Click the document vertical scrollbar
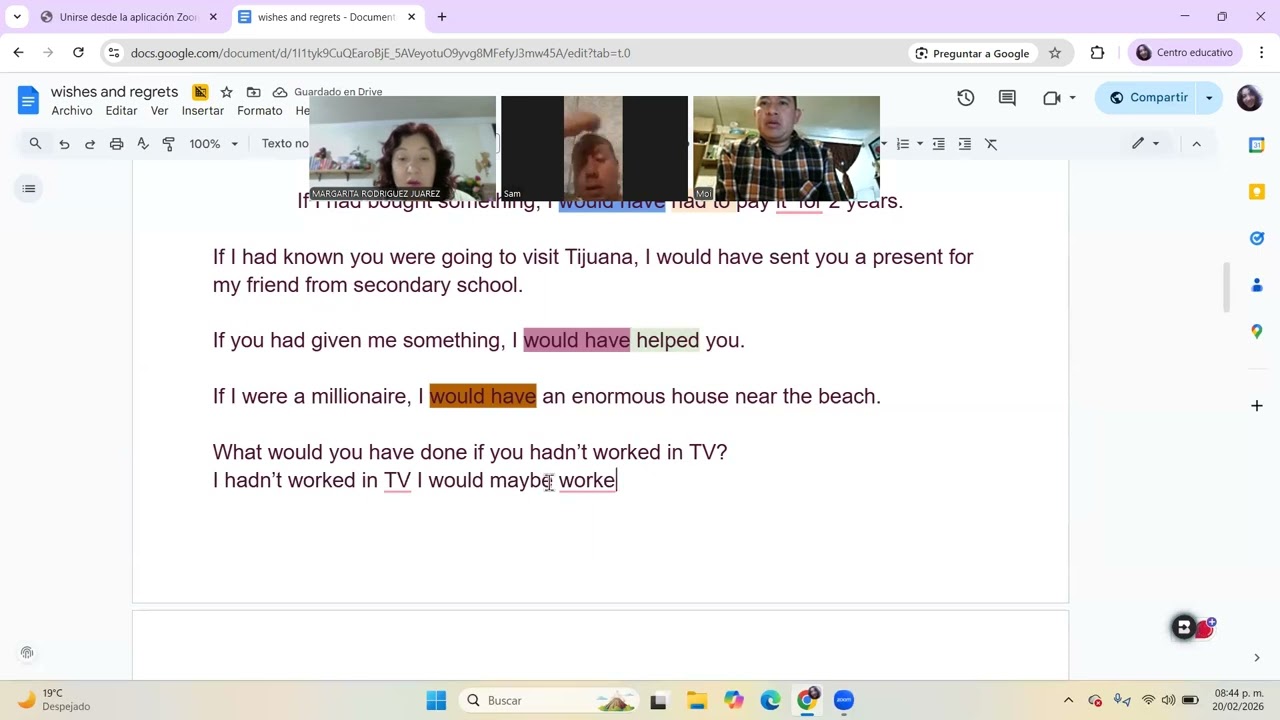 [1226, 287]
